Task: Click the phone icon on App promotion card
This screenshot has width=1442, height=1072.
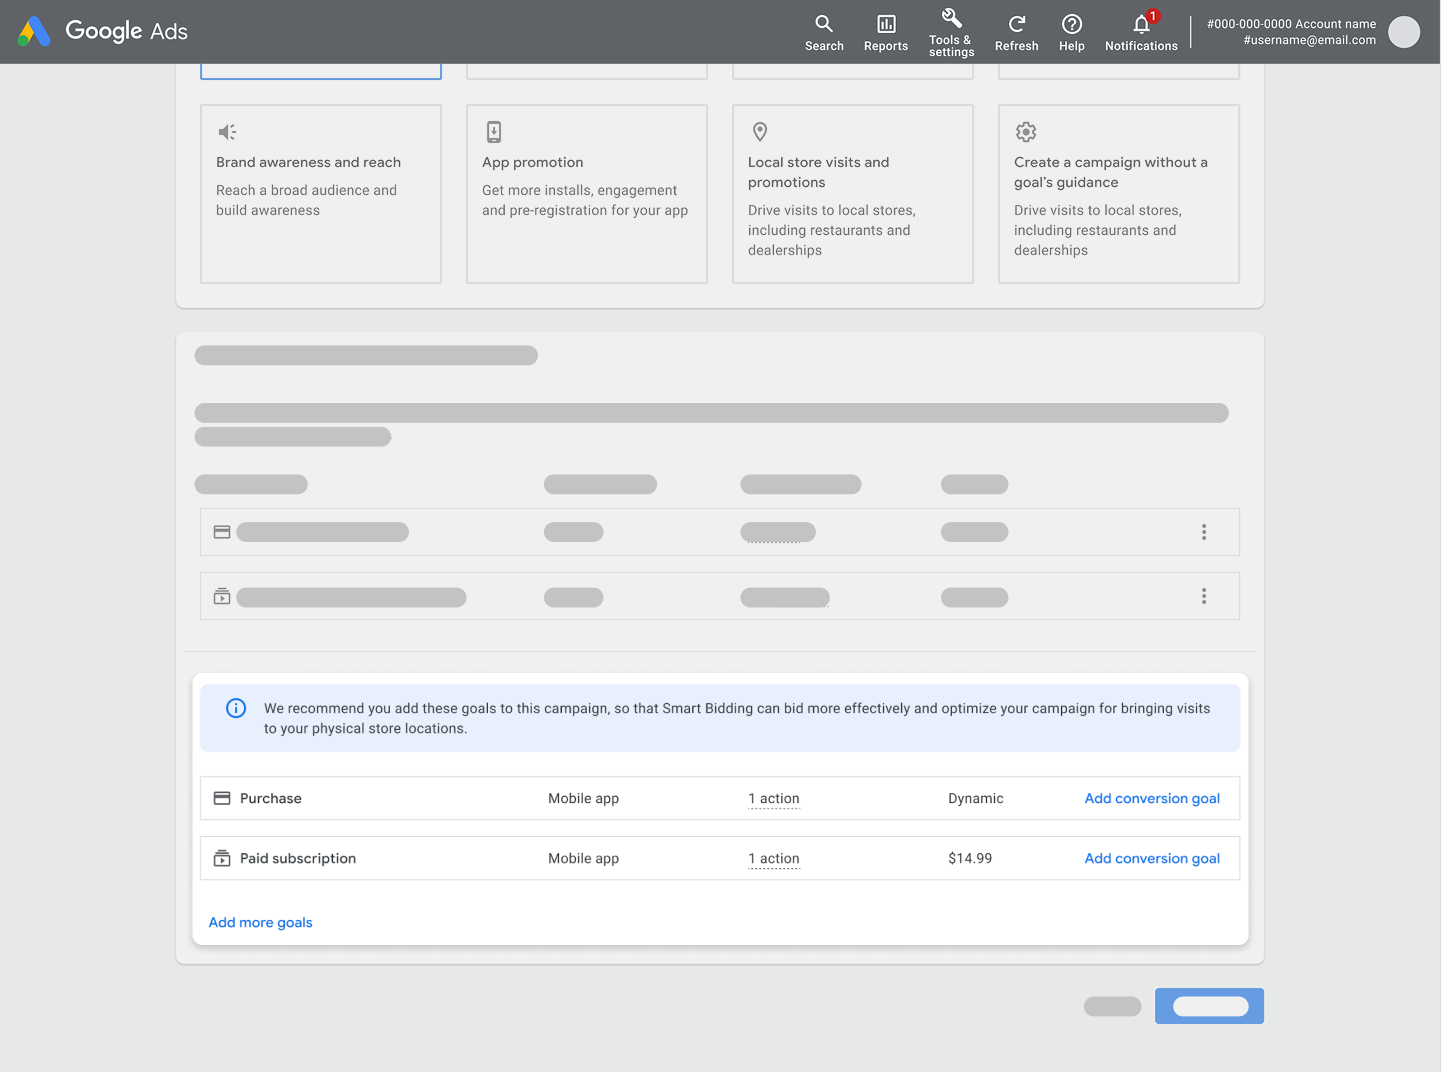Action: 493,131
